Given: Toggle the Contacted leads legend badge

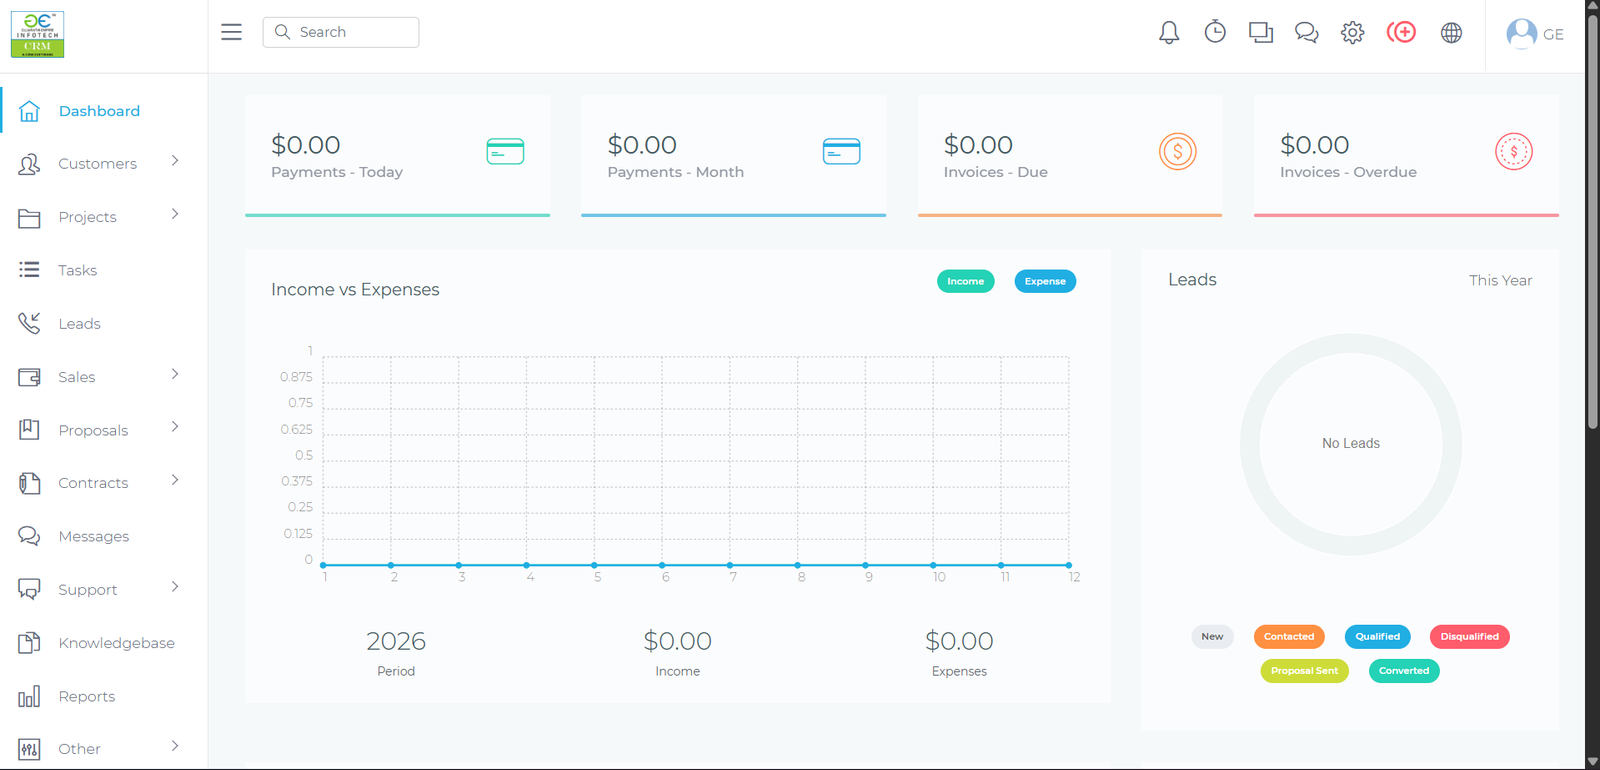Looking at the screenshot, I should [x=1288, y=637].
